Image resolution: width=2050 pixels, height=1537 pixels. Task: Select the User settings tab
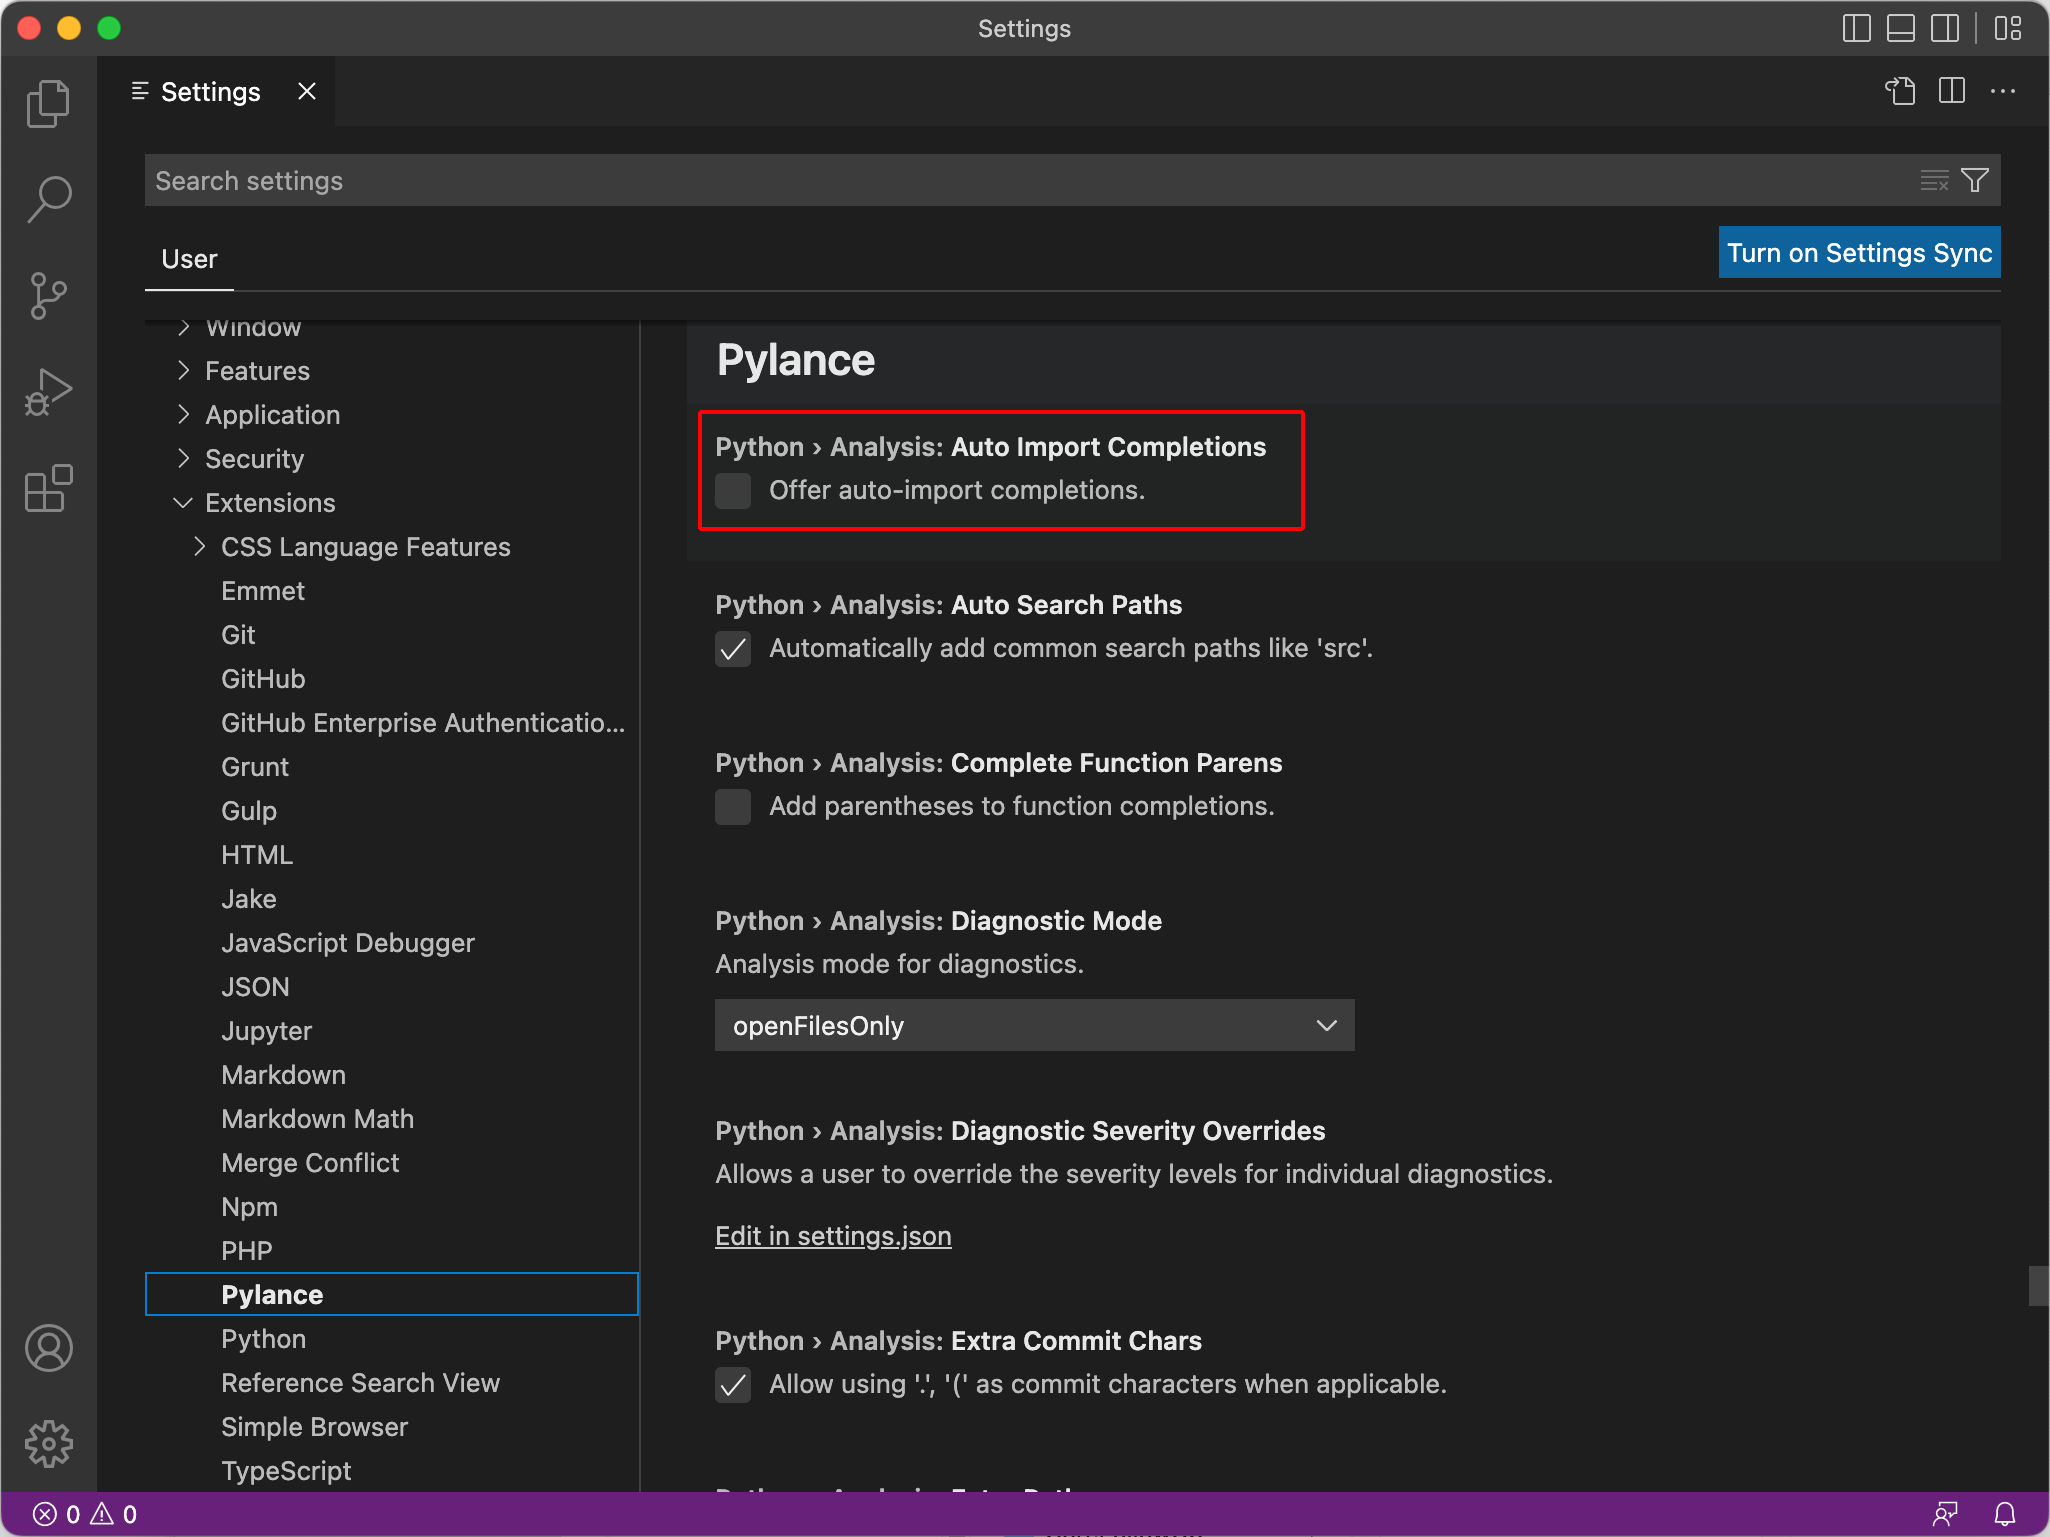pos(189,259)
